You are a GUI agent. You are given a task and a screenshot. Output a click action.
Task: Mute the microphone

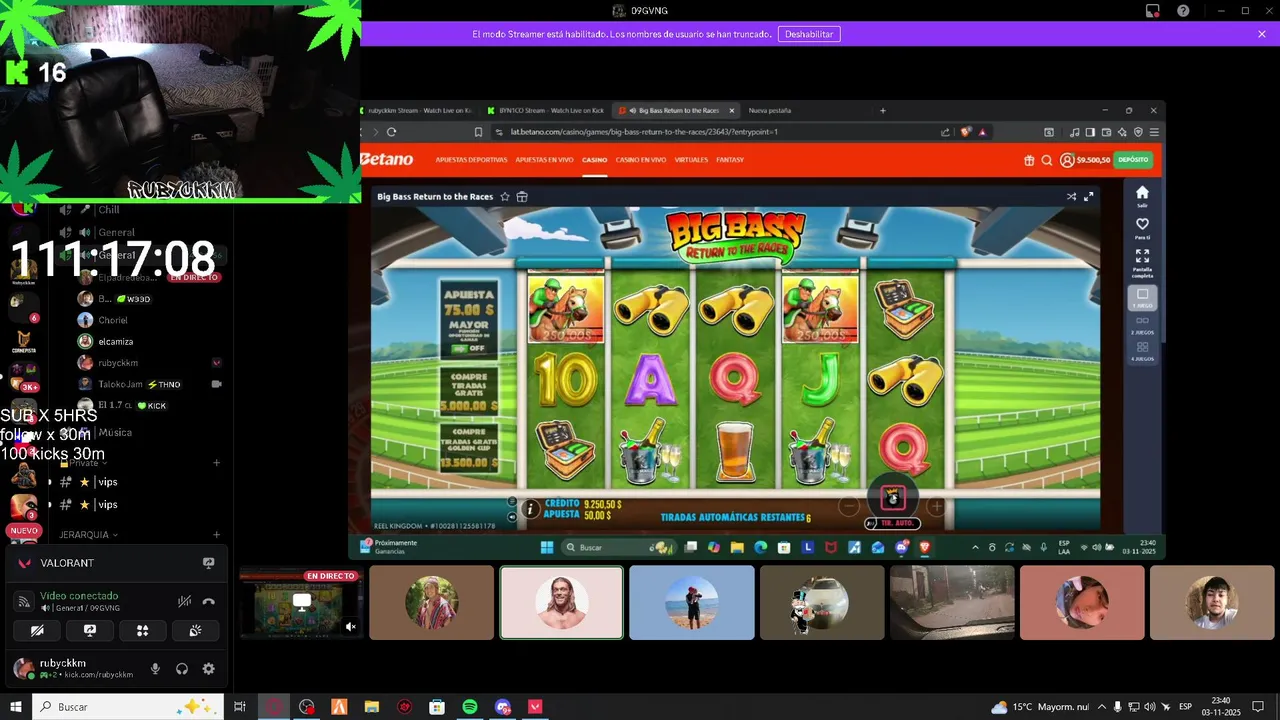click(155, 669)
